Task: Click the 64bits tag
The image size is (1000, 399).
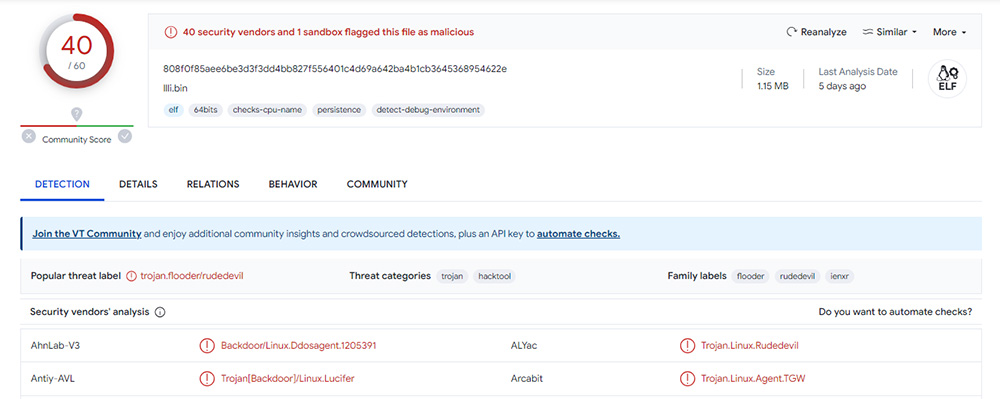Action: point(205,110)
